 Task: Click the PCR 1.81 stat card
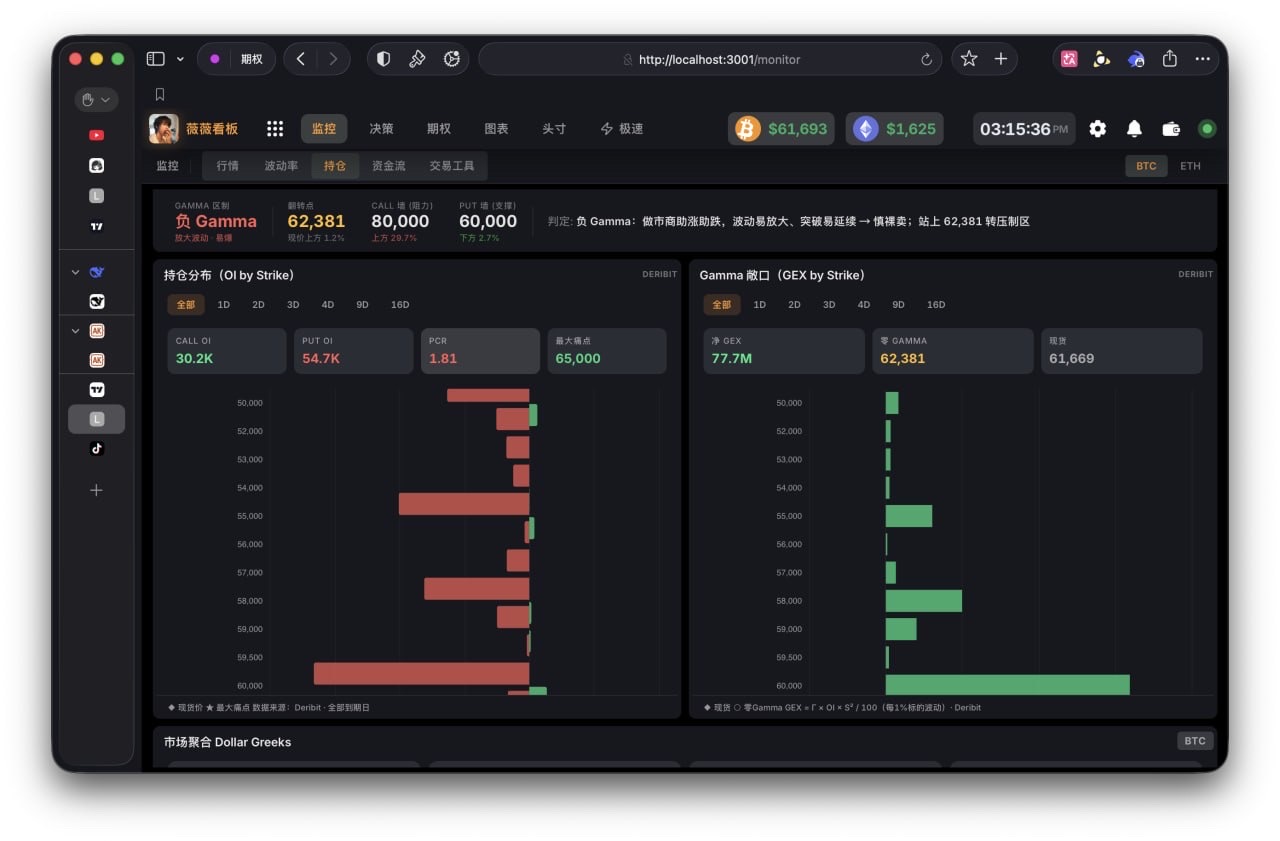pyautogui.click(x=480, y=351)
